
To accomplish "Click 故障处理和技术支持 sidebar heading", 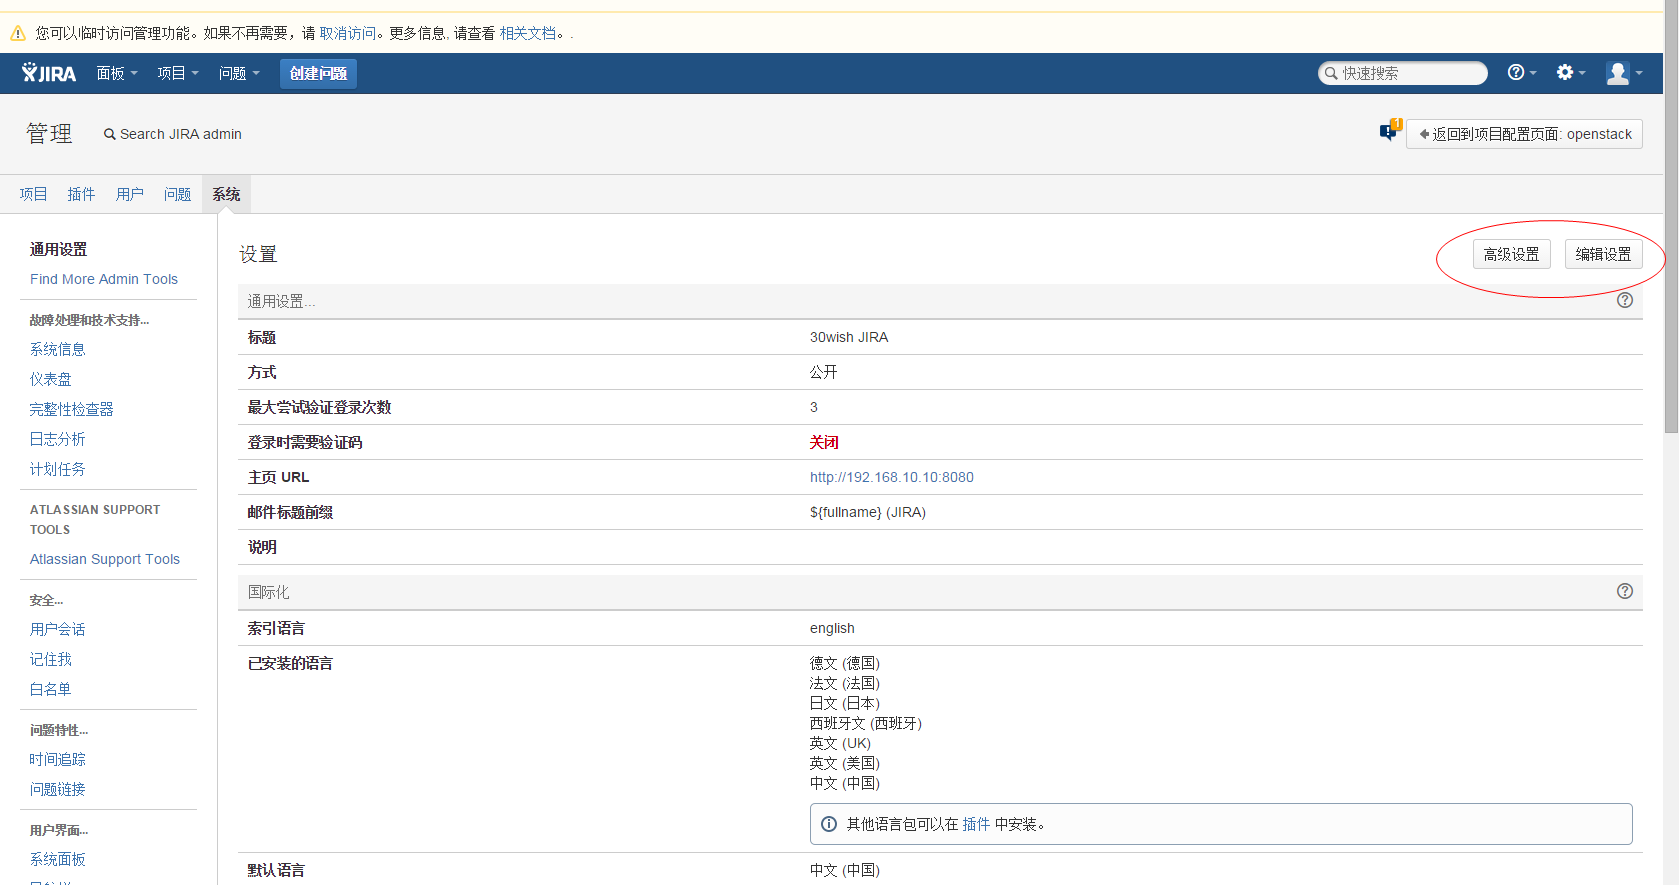I will (x=89, y=320).
